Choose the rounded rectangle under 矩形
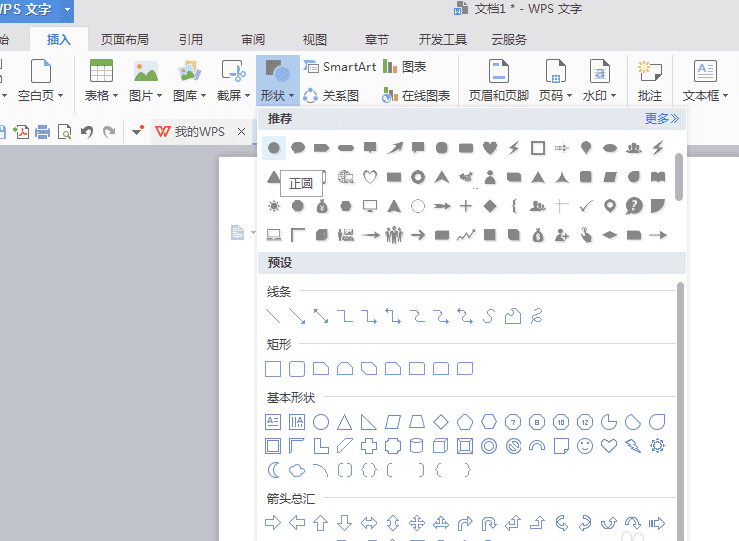 click(297, 369)
